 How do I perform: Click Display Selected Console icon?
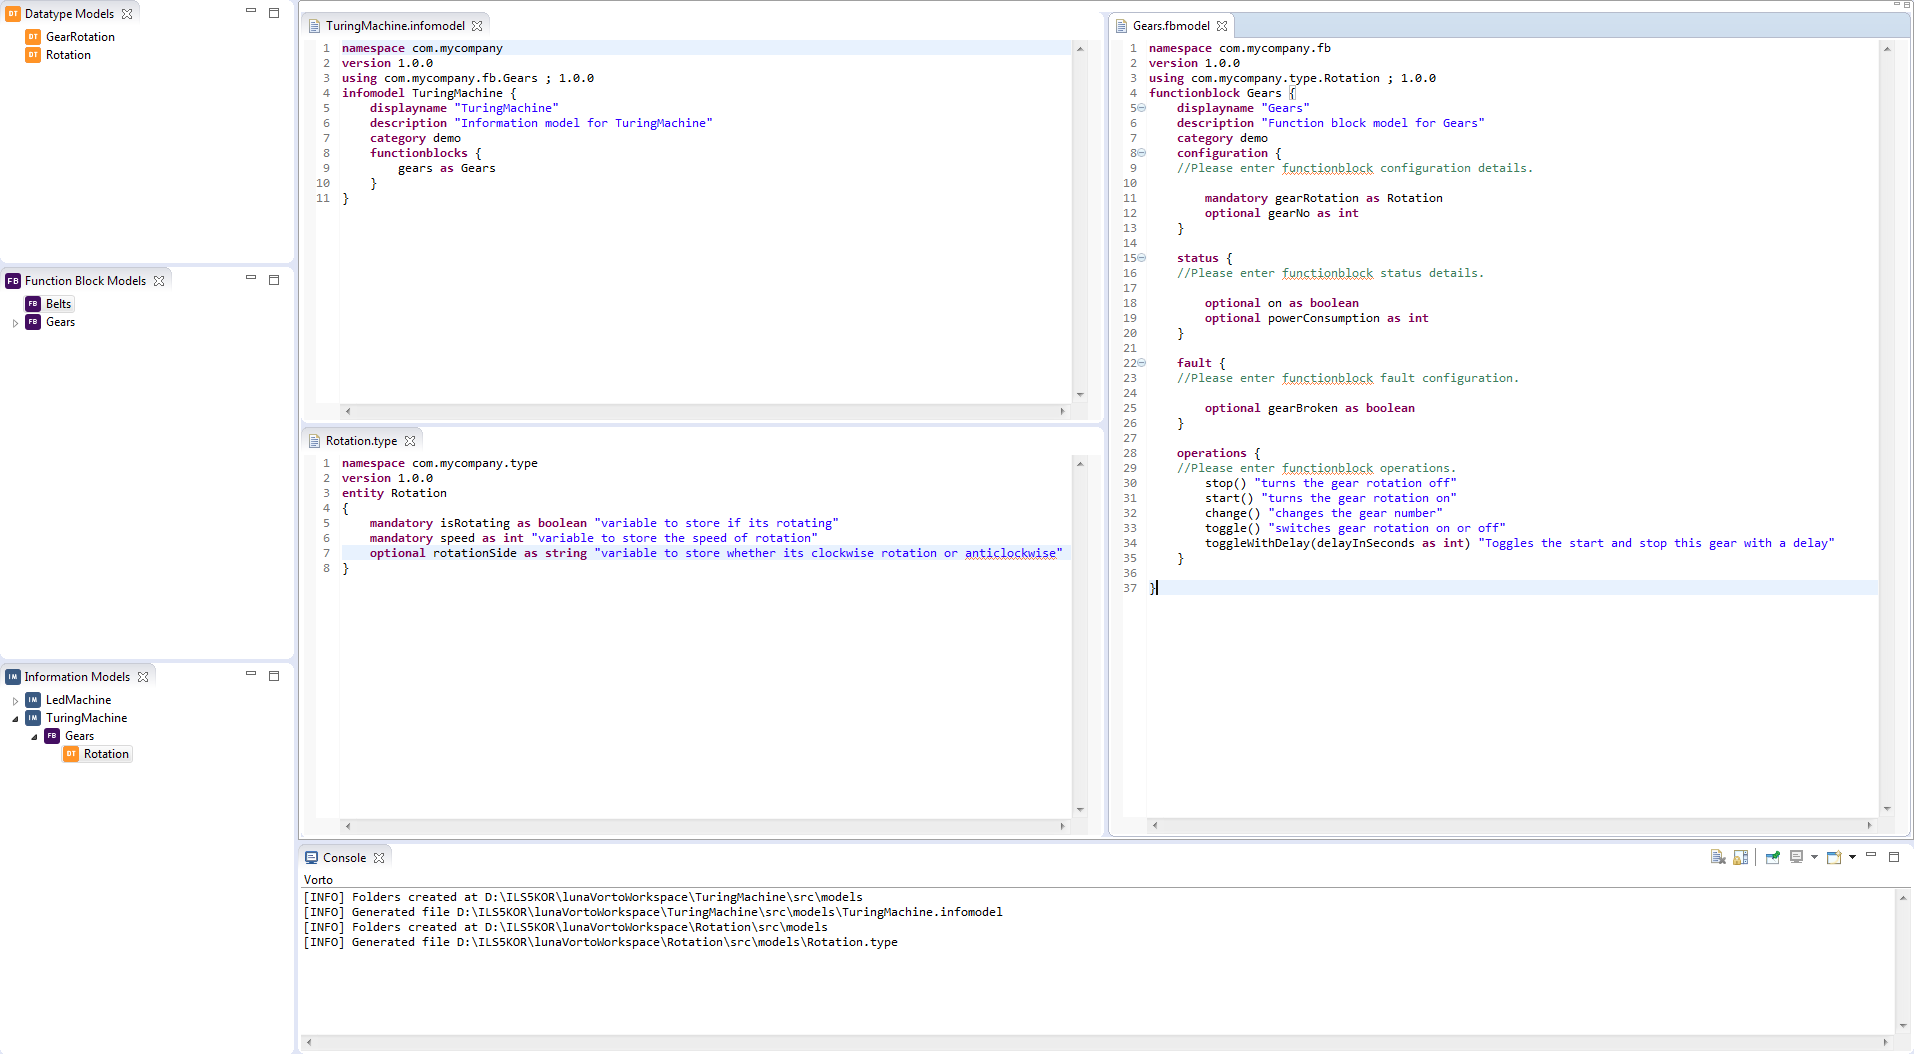click(x=1796, y=857)
